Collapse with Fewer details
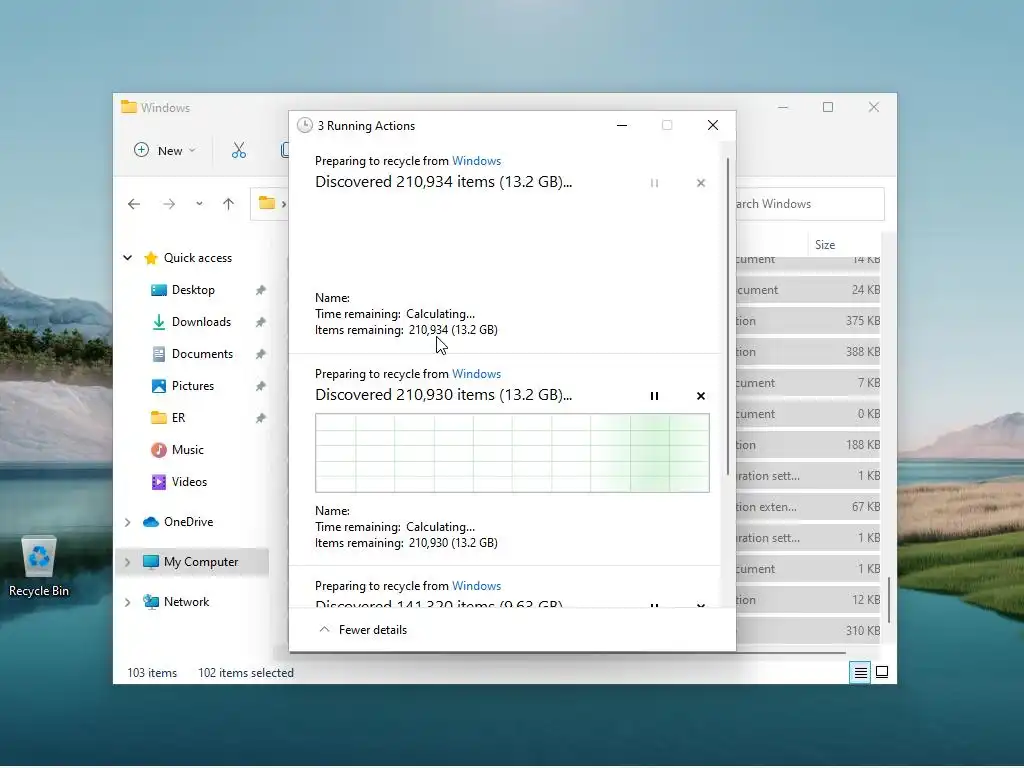This screenshot has width=1024, height=768. point(363,630)
